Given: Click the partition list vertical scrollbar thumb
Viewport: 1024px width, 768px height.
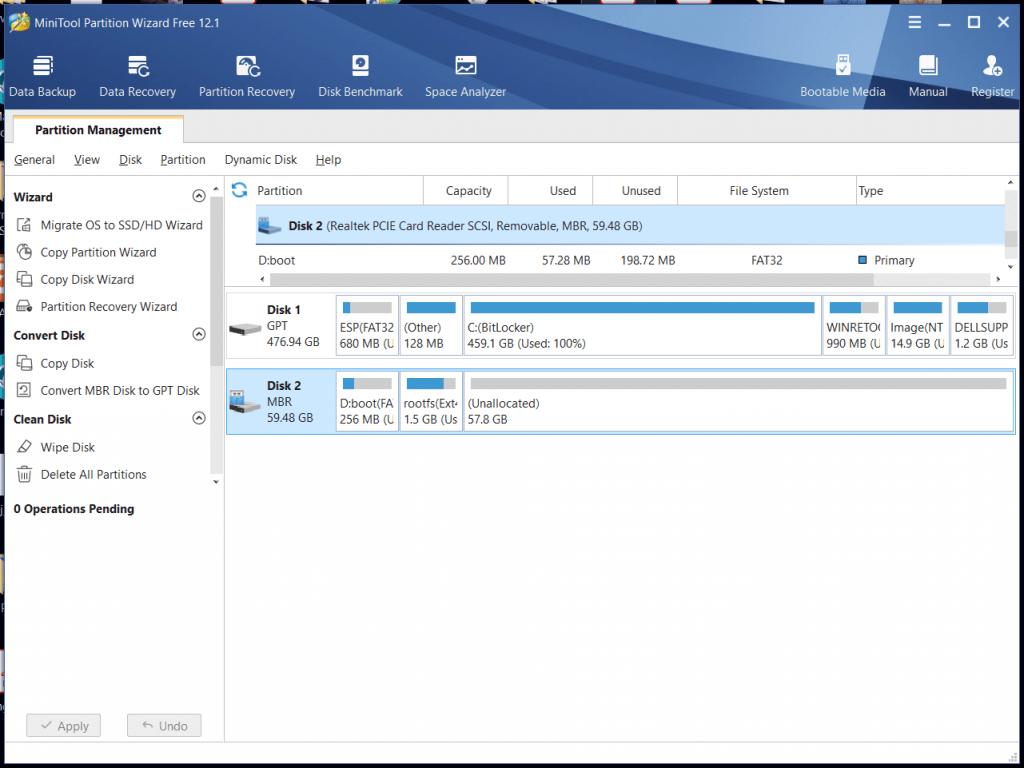Looking at the screenshot, I should click(1011, 238).
